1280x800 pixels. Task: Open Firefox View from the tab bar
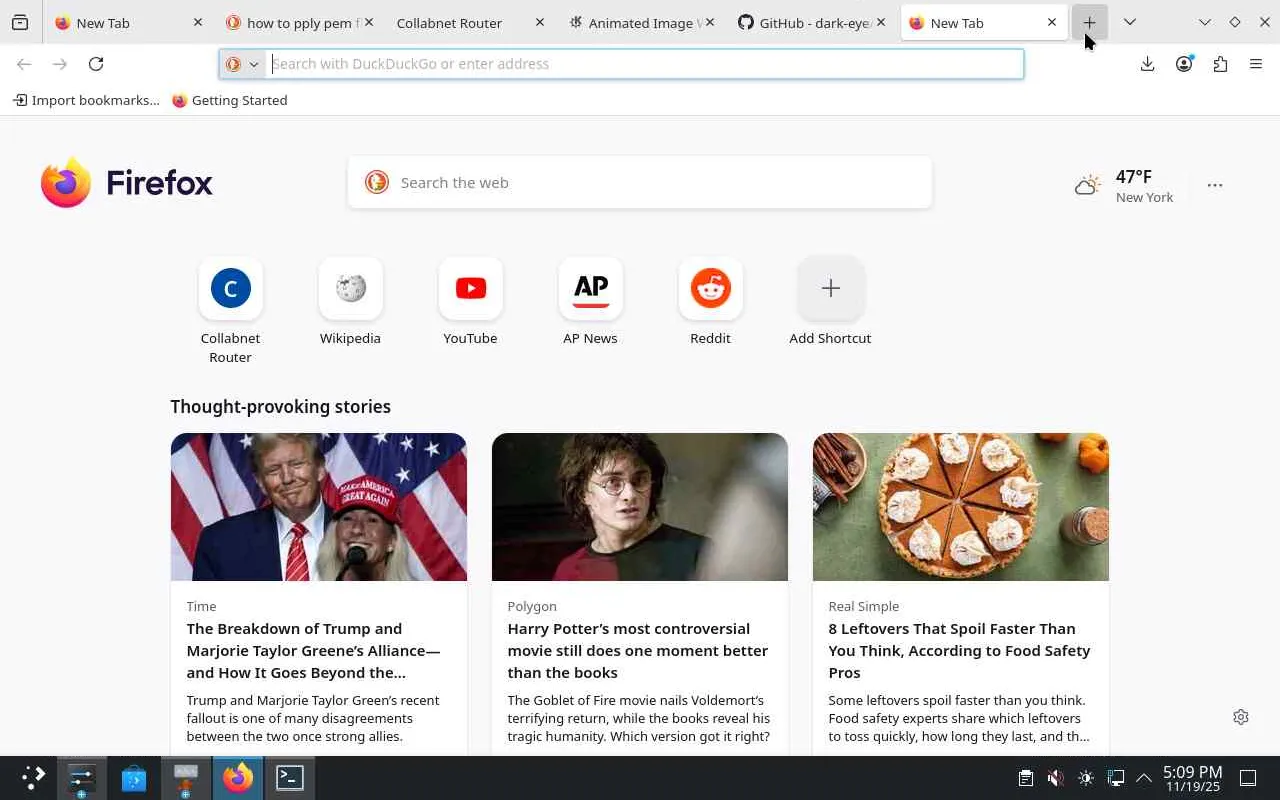coord(20,22)
